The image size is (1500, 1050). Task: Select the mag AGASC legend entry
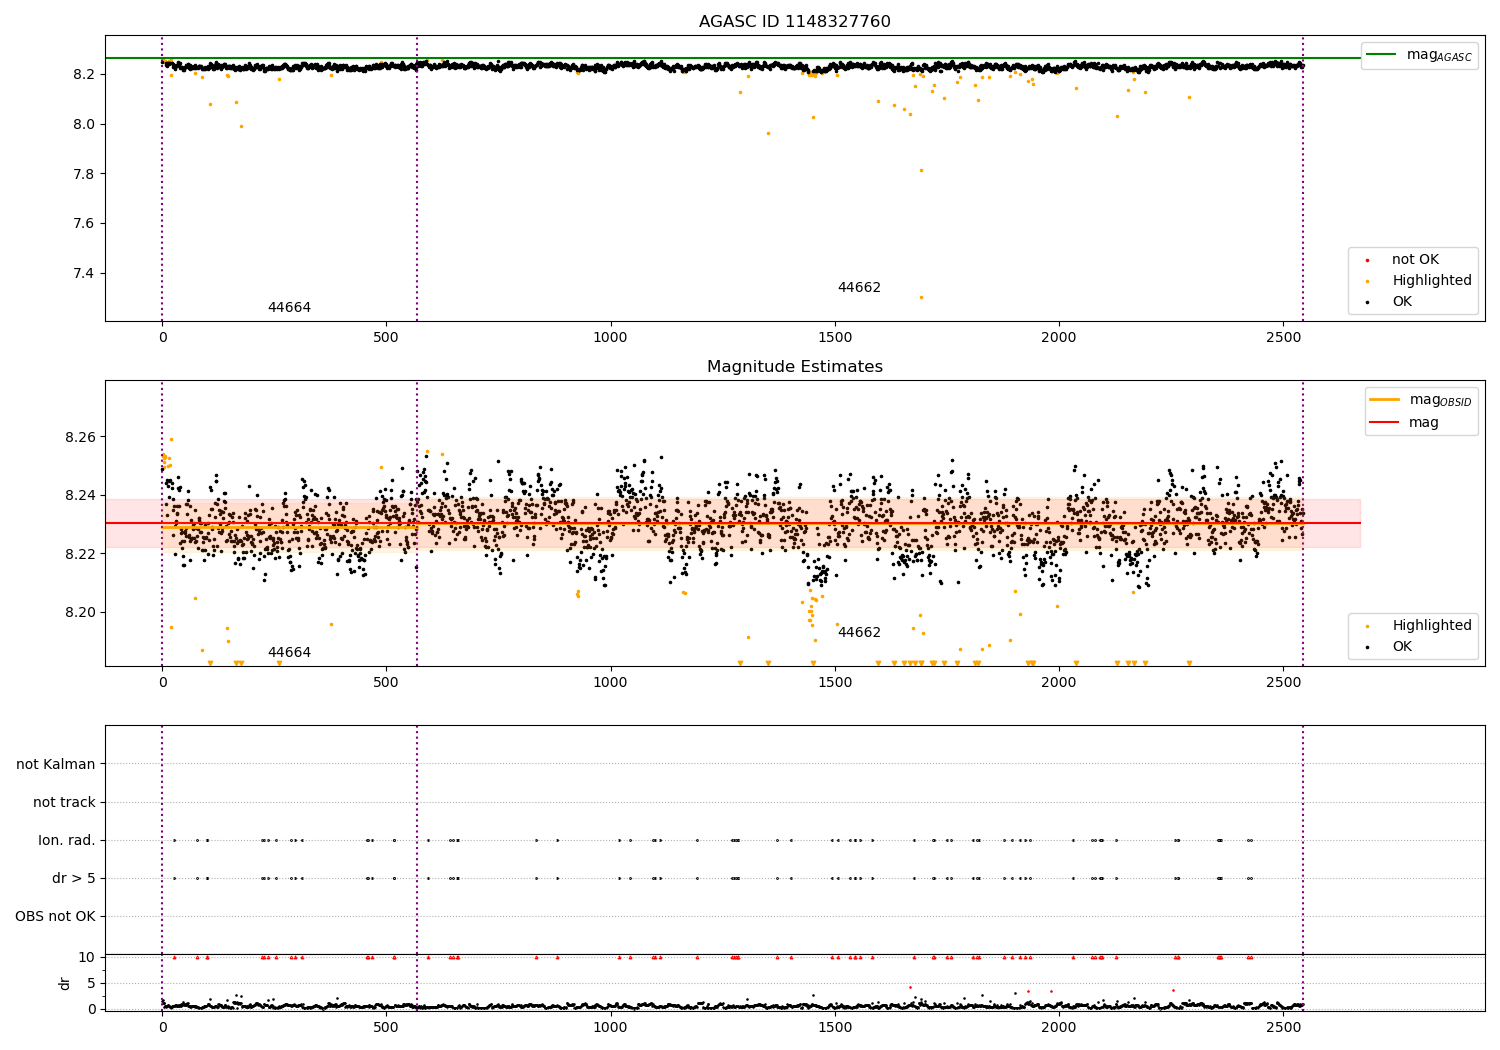1419,55
